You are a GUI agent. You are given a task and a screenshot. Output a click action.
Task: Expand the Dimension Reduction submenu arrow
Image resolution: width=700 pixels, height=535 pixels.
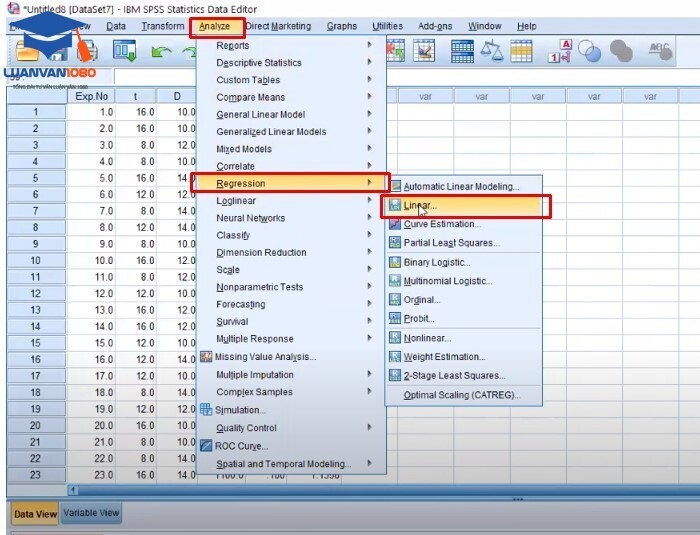370,252
